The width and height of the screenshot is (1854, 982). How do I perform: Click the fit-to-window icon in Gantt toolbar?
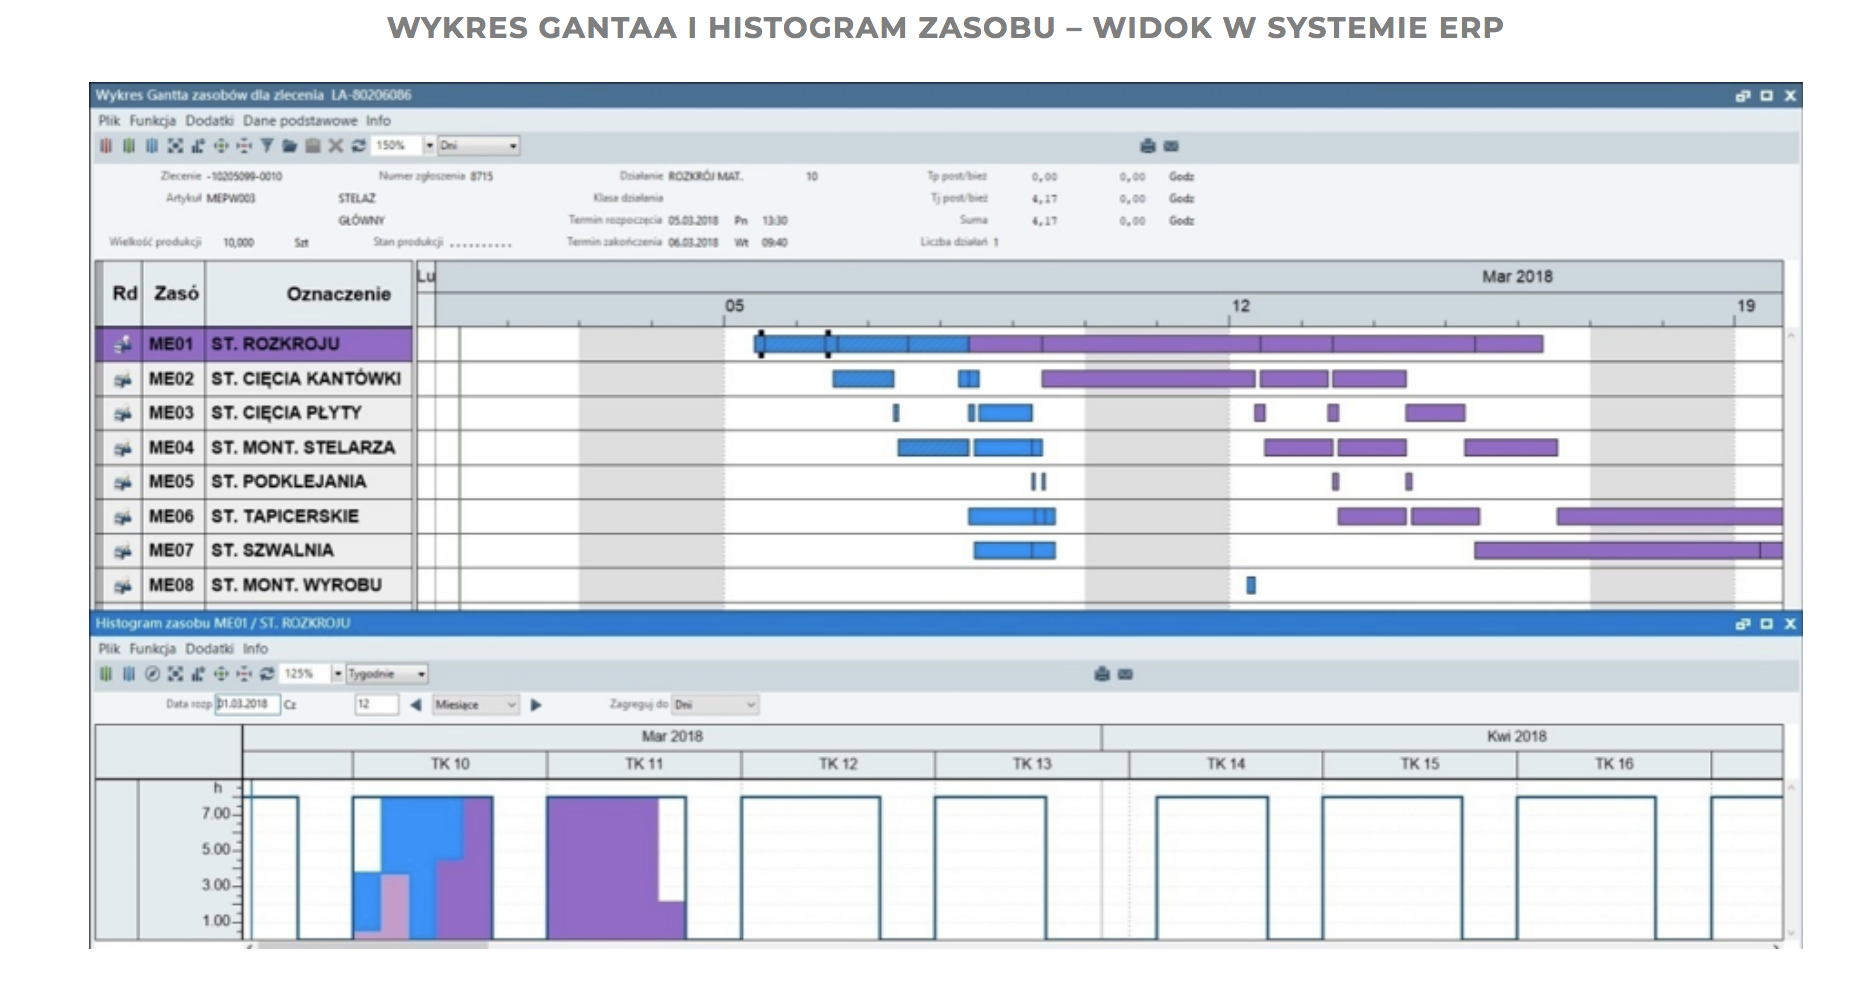(175, 146)
